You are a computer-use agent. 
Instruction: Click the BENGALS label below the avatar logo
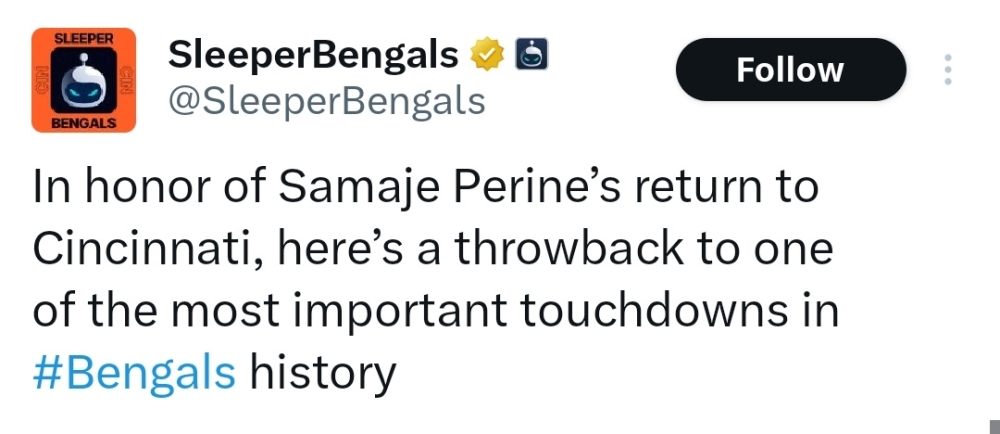(84, 123)
